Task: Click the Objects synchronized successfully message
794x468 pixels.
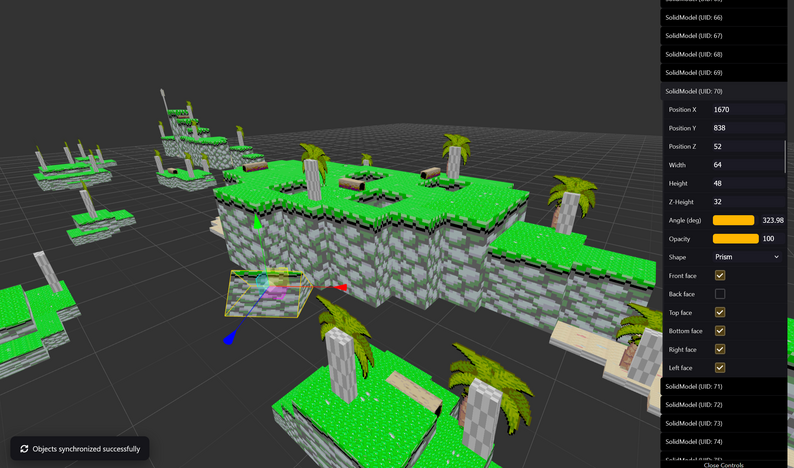Action: (86, 449)
